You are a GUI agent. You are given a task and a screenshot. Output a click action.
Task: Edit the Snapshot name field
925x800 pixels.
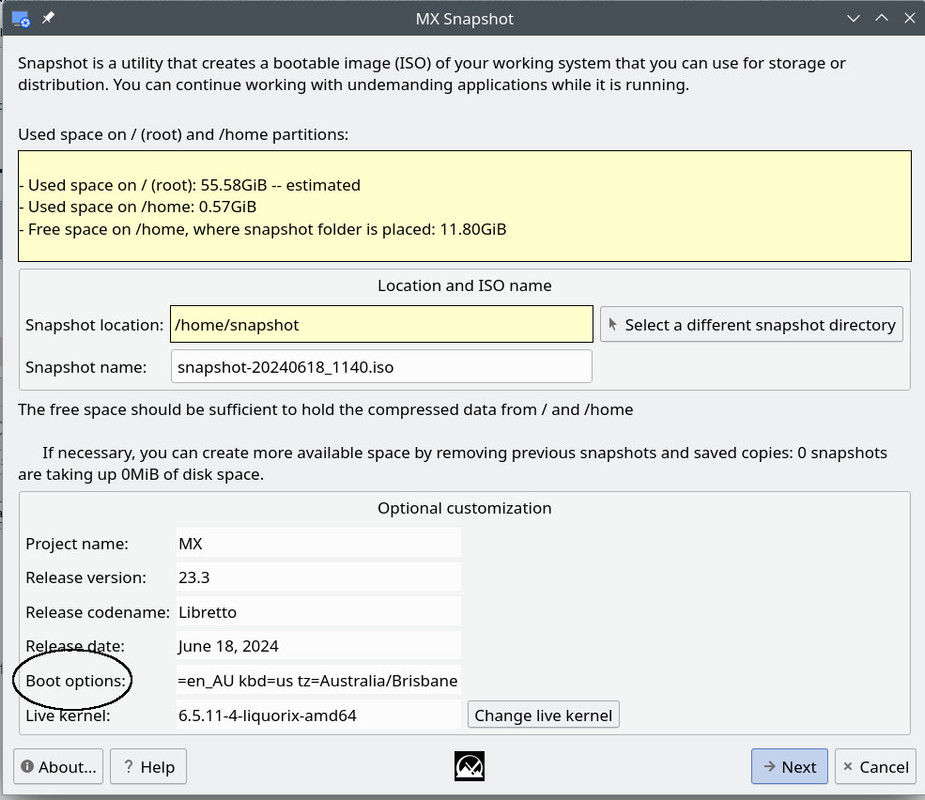click(x=381, y=366)
